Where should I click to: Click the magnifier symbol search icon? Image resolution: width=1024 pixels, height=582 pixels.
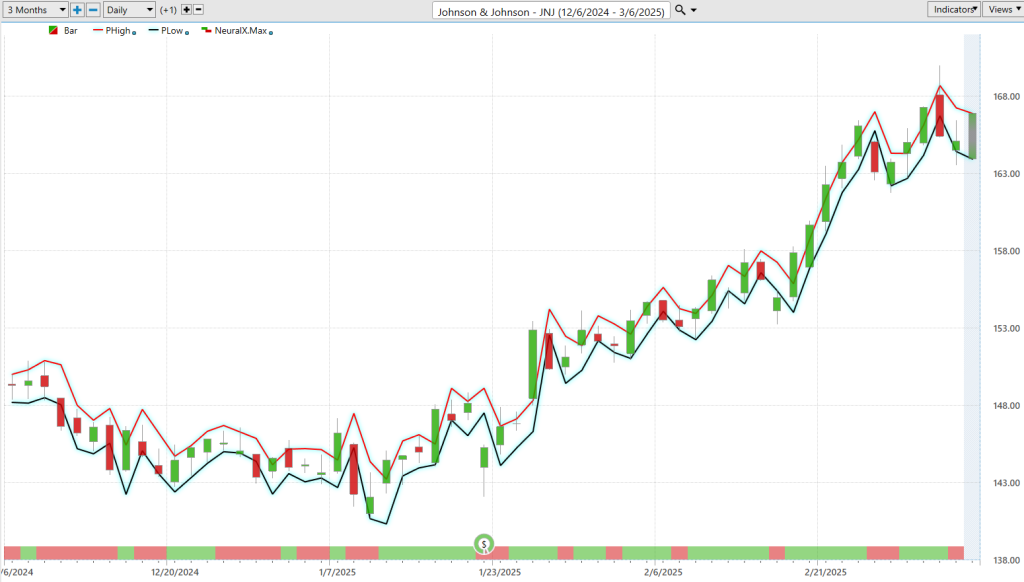(x=680, y=10)
